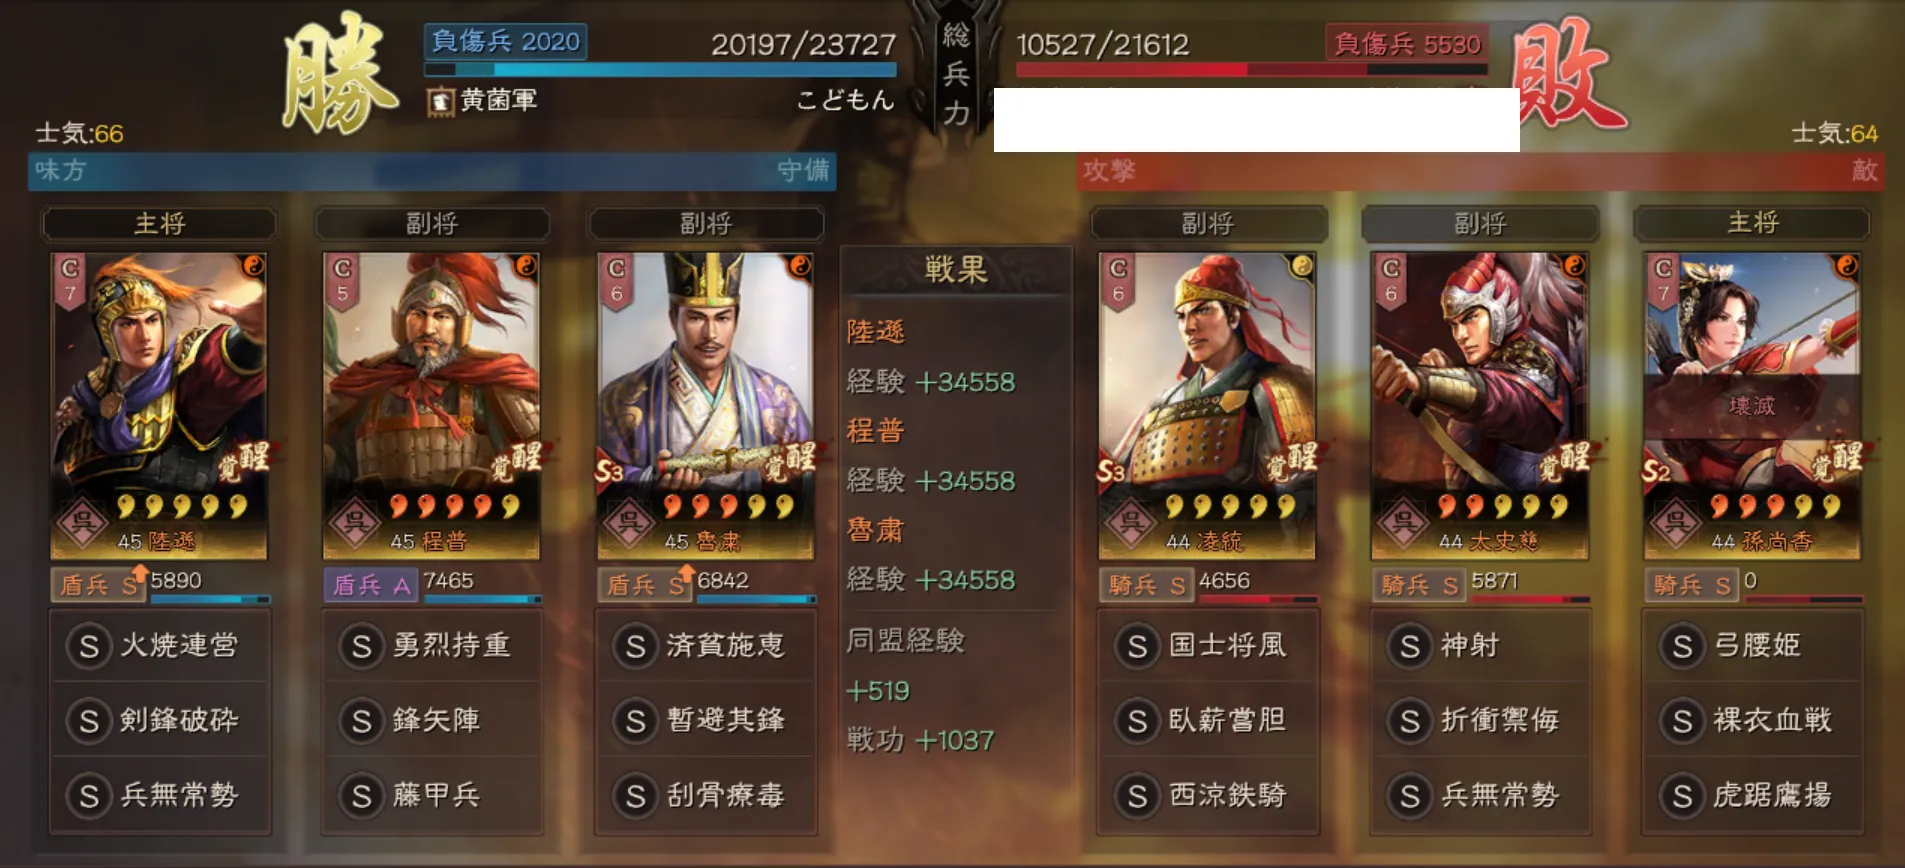Click the 騎兵 S badge under 孫尚香
Screen dimensions: 1905x868
(x=1692, y=585)
